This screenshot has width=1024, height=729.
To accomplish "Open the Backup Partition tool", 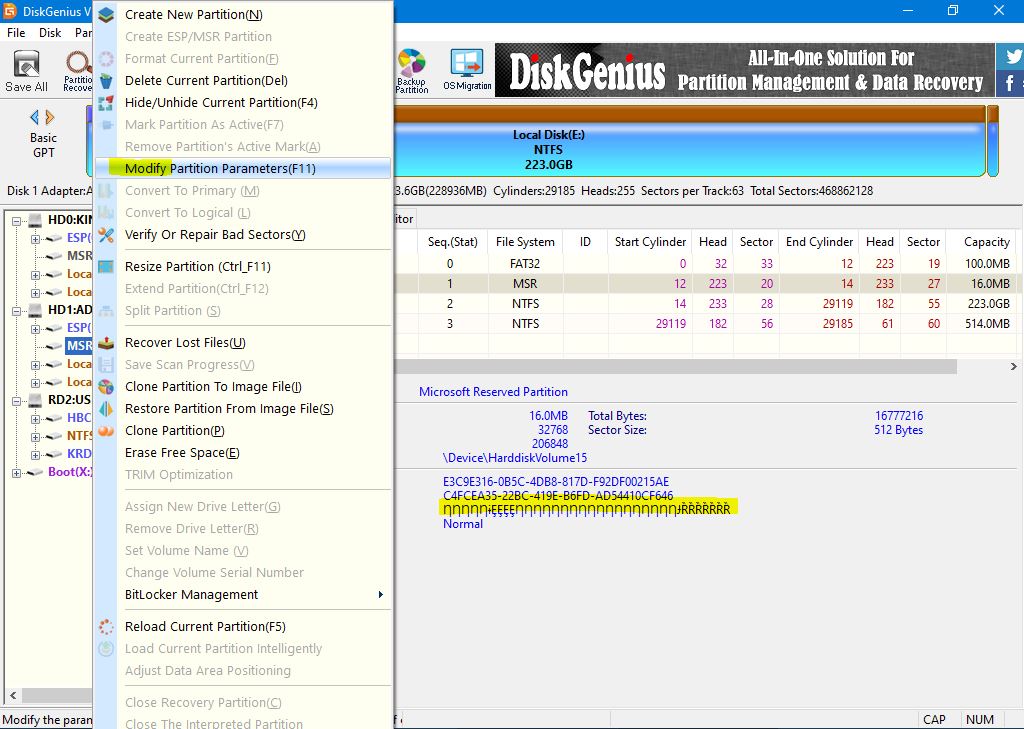I will coord(411,70).
